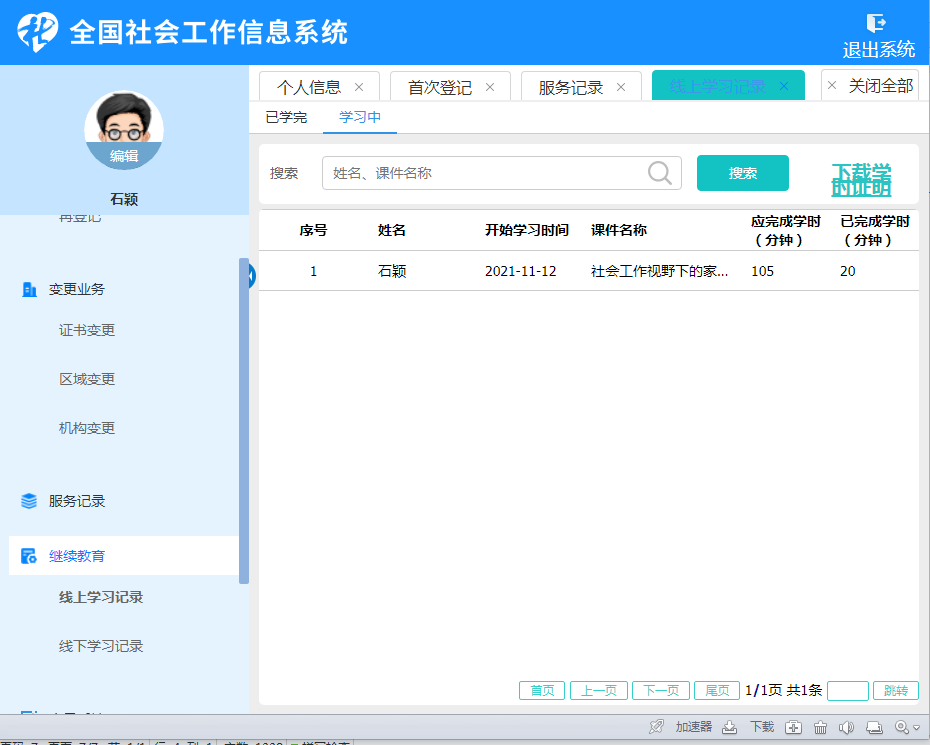Open 线下学习记录 in the sidebar
Viewport: 930px width, 745px height.
click(x=101, y=646)
